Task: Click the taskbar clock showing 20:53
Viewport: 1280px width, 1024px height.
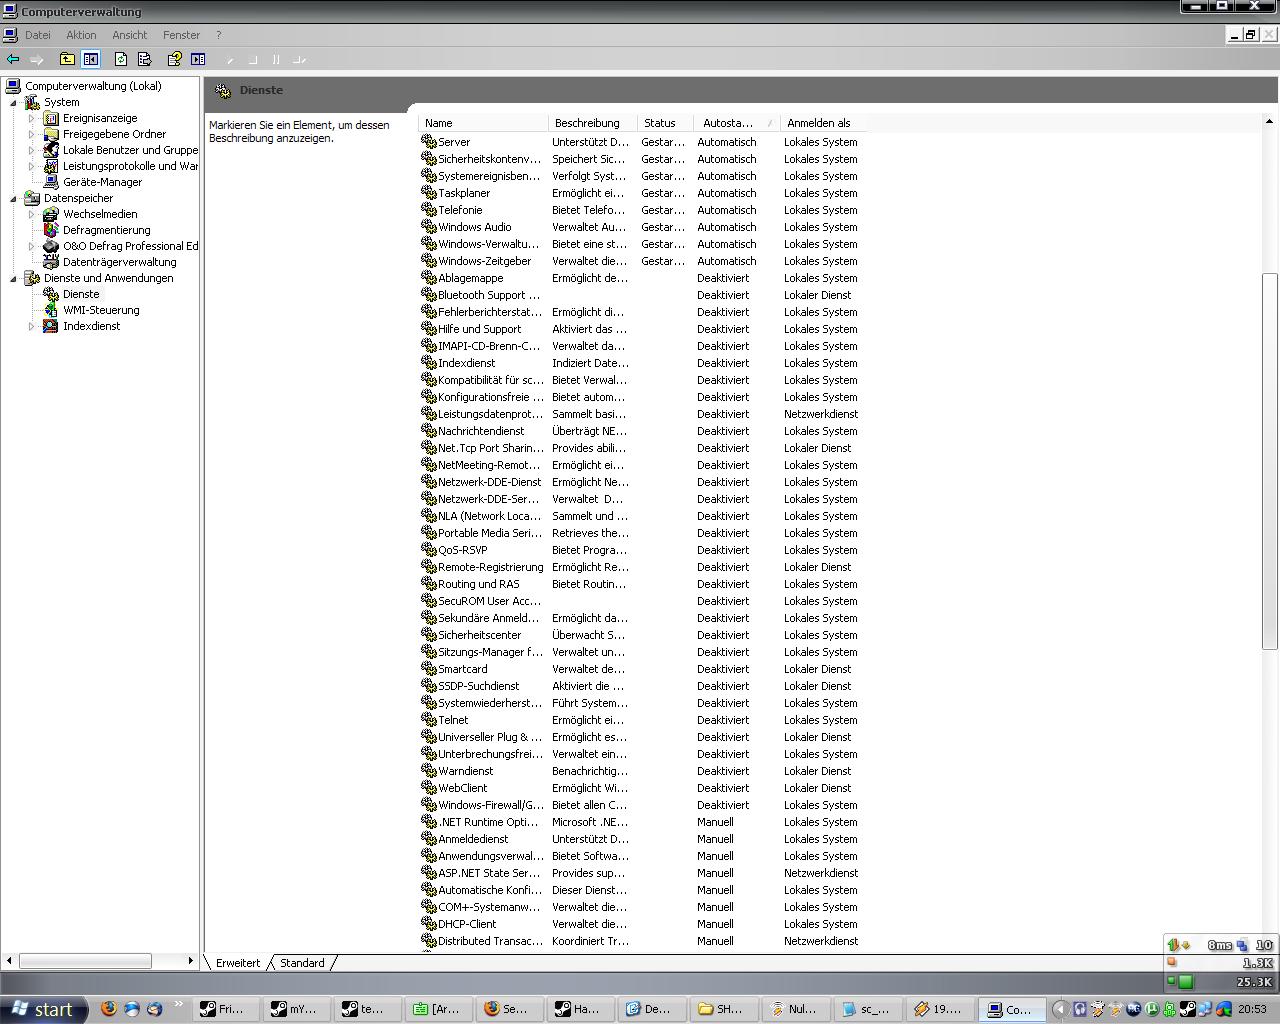Action: 1253,1010
